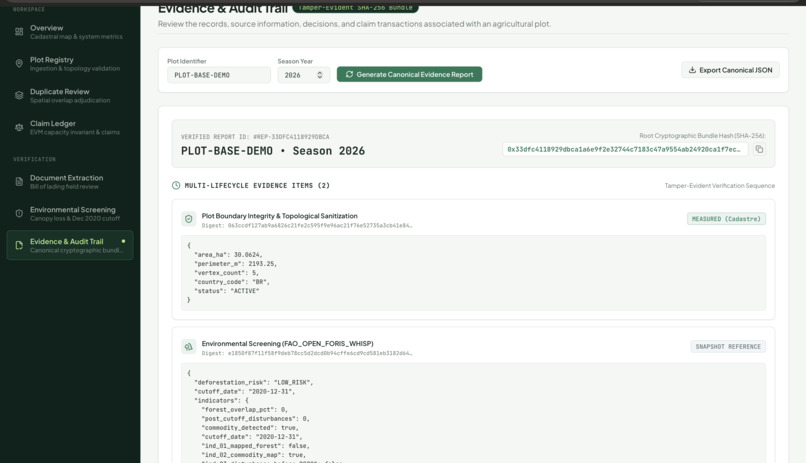Click the Plot Boundary digest hash line
806x463 pixels.
307,226
